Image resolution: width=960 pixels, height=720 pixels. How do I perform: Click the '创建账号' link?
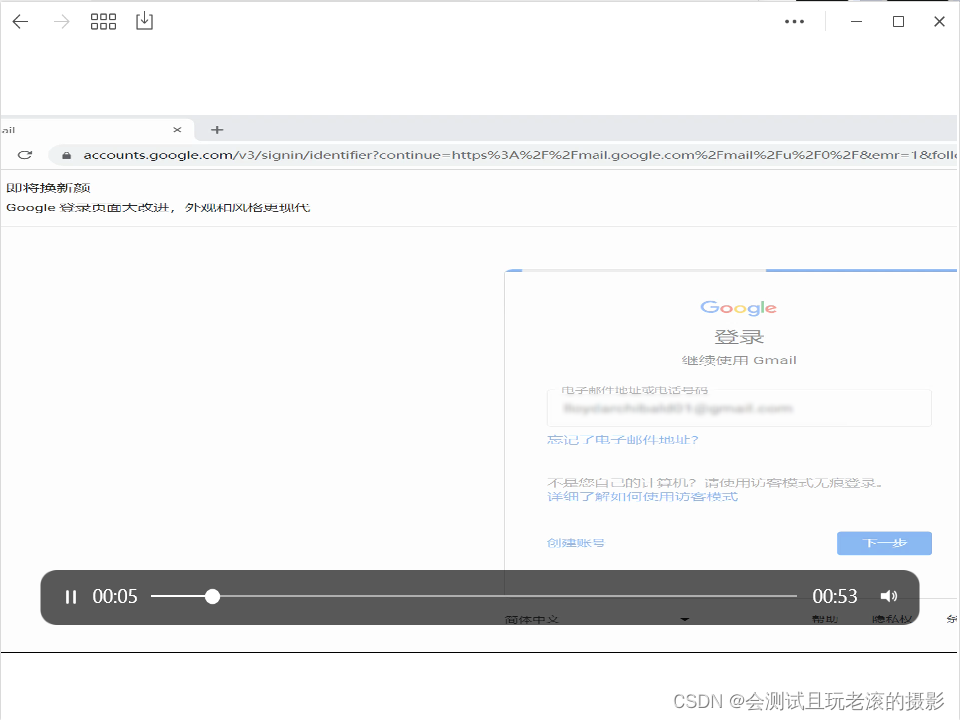click(576, 543)
